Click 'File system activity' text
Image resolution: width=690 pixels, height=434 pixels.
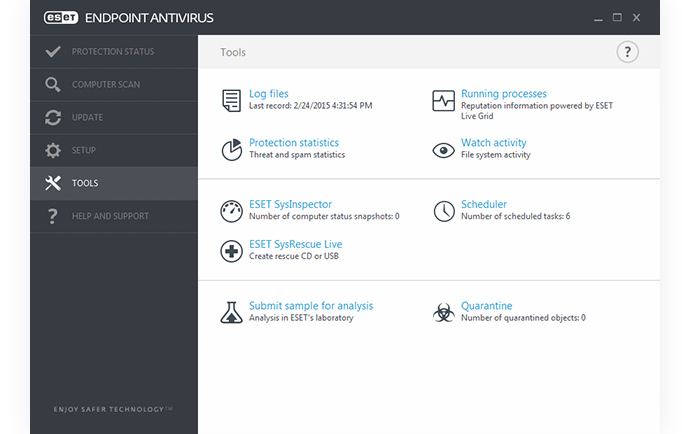[496, 155]
